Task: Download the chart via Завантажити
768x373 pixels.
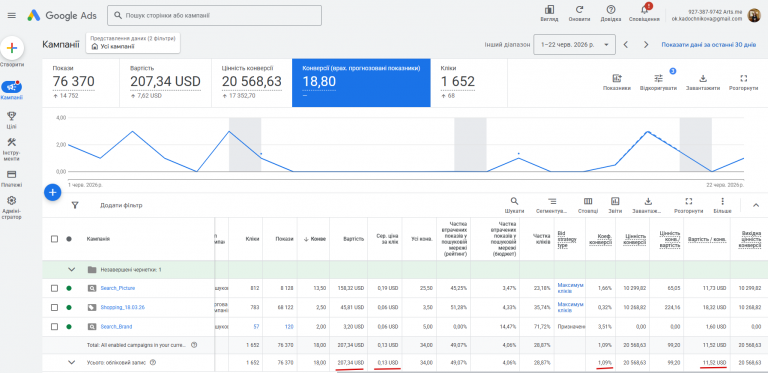Action: (703, 82)
